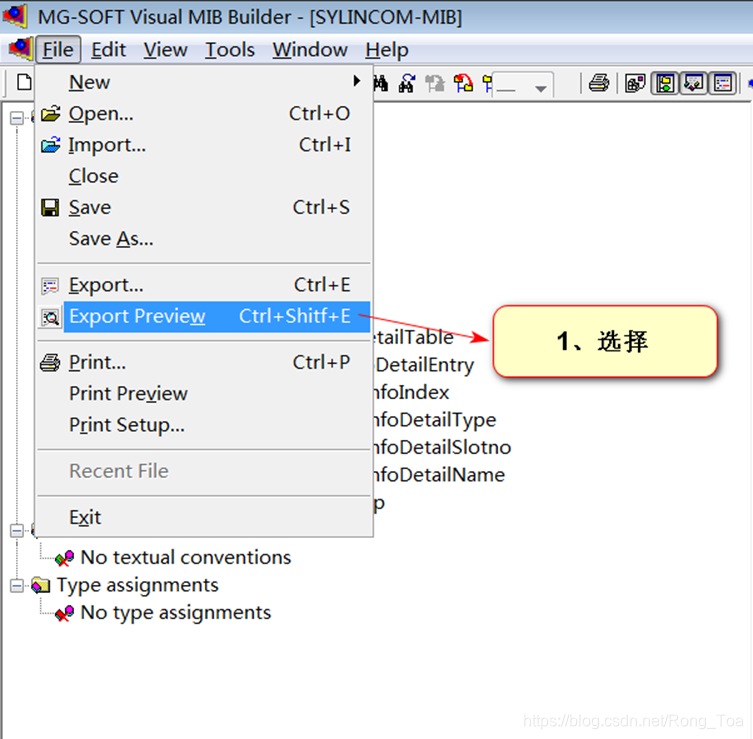Image resolution: width=753 pixels, height=739 pixels.
Task: Click the binoculars Find toolbar icon
Action: [x=381, y=83]
